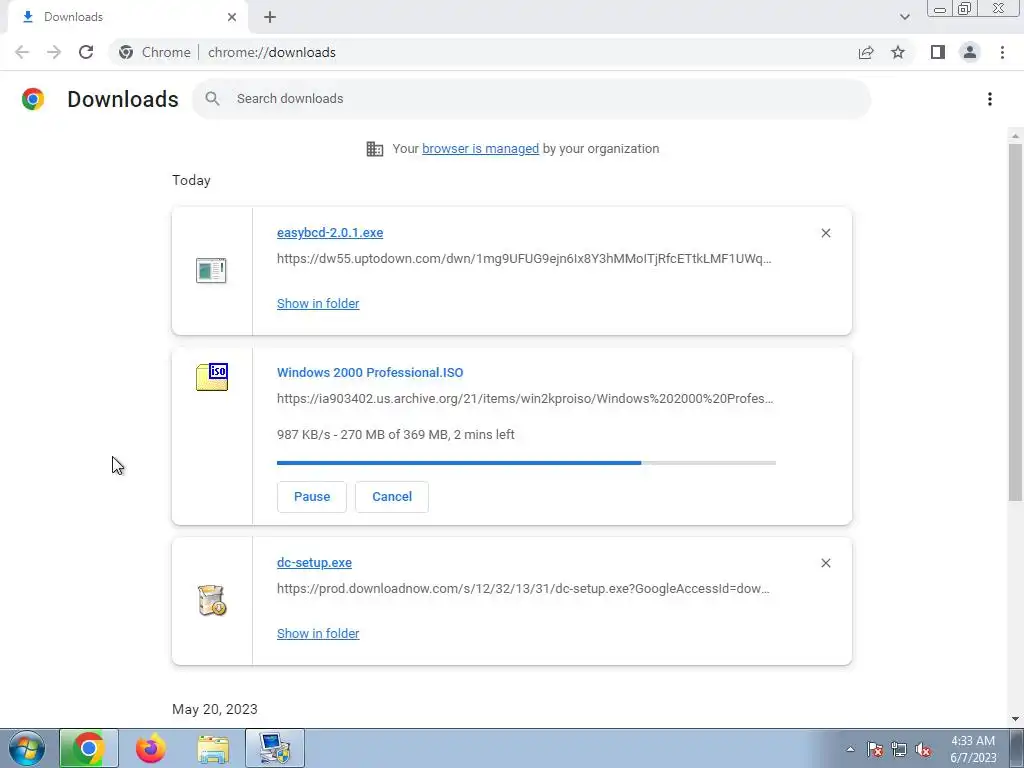Open Chrome's three-dot main menu
1024x768 pixels.
[x=1002, y=52]
